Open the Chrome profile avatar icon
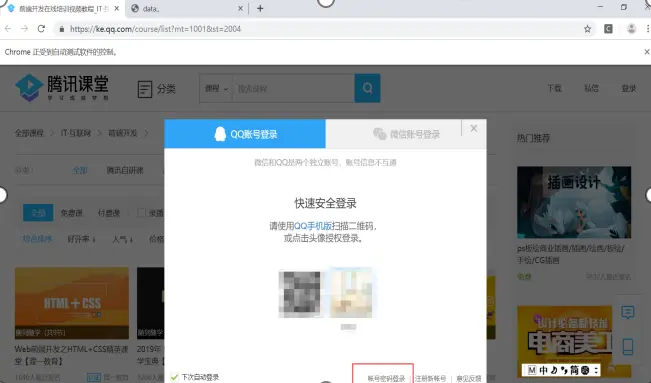651x383 pixels. click(x=631, y=29)
